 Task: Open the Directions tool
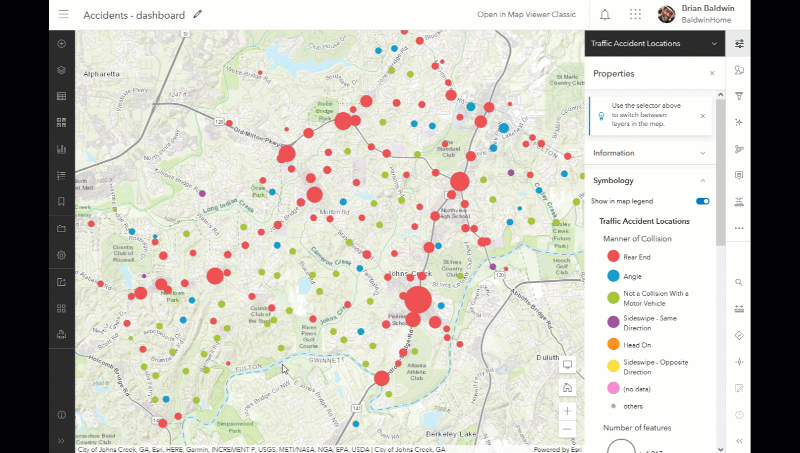739,335
